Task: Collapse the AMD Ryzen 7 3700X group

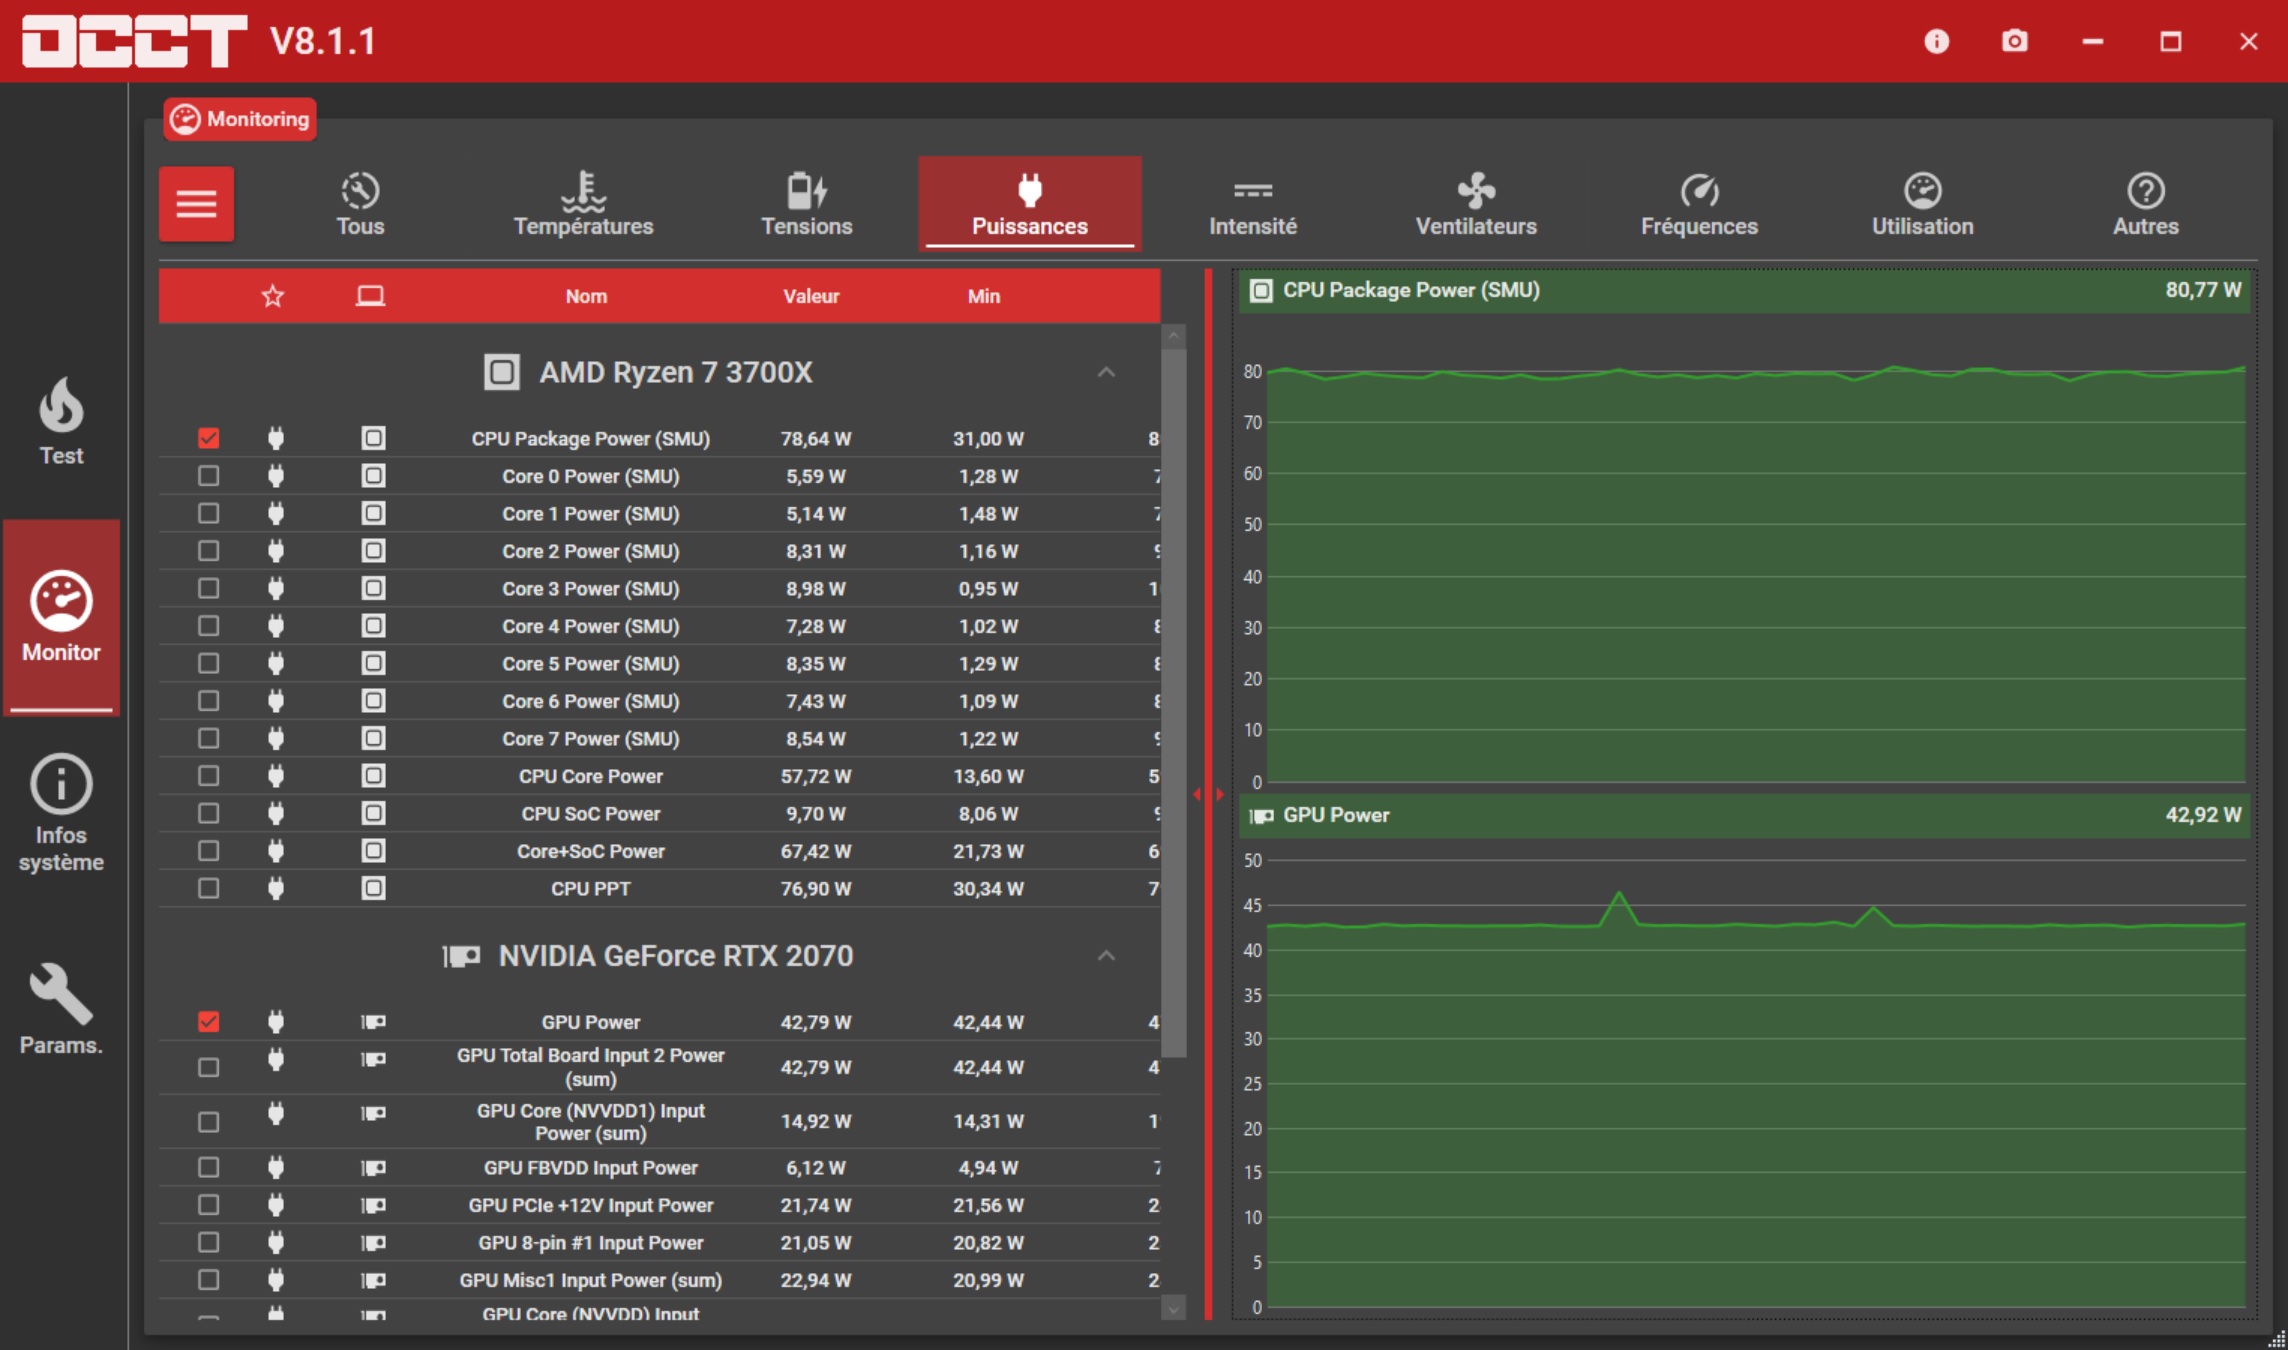Action: coord(1106,372)
